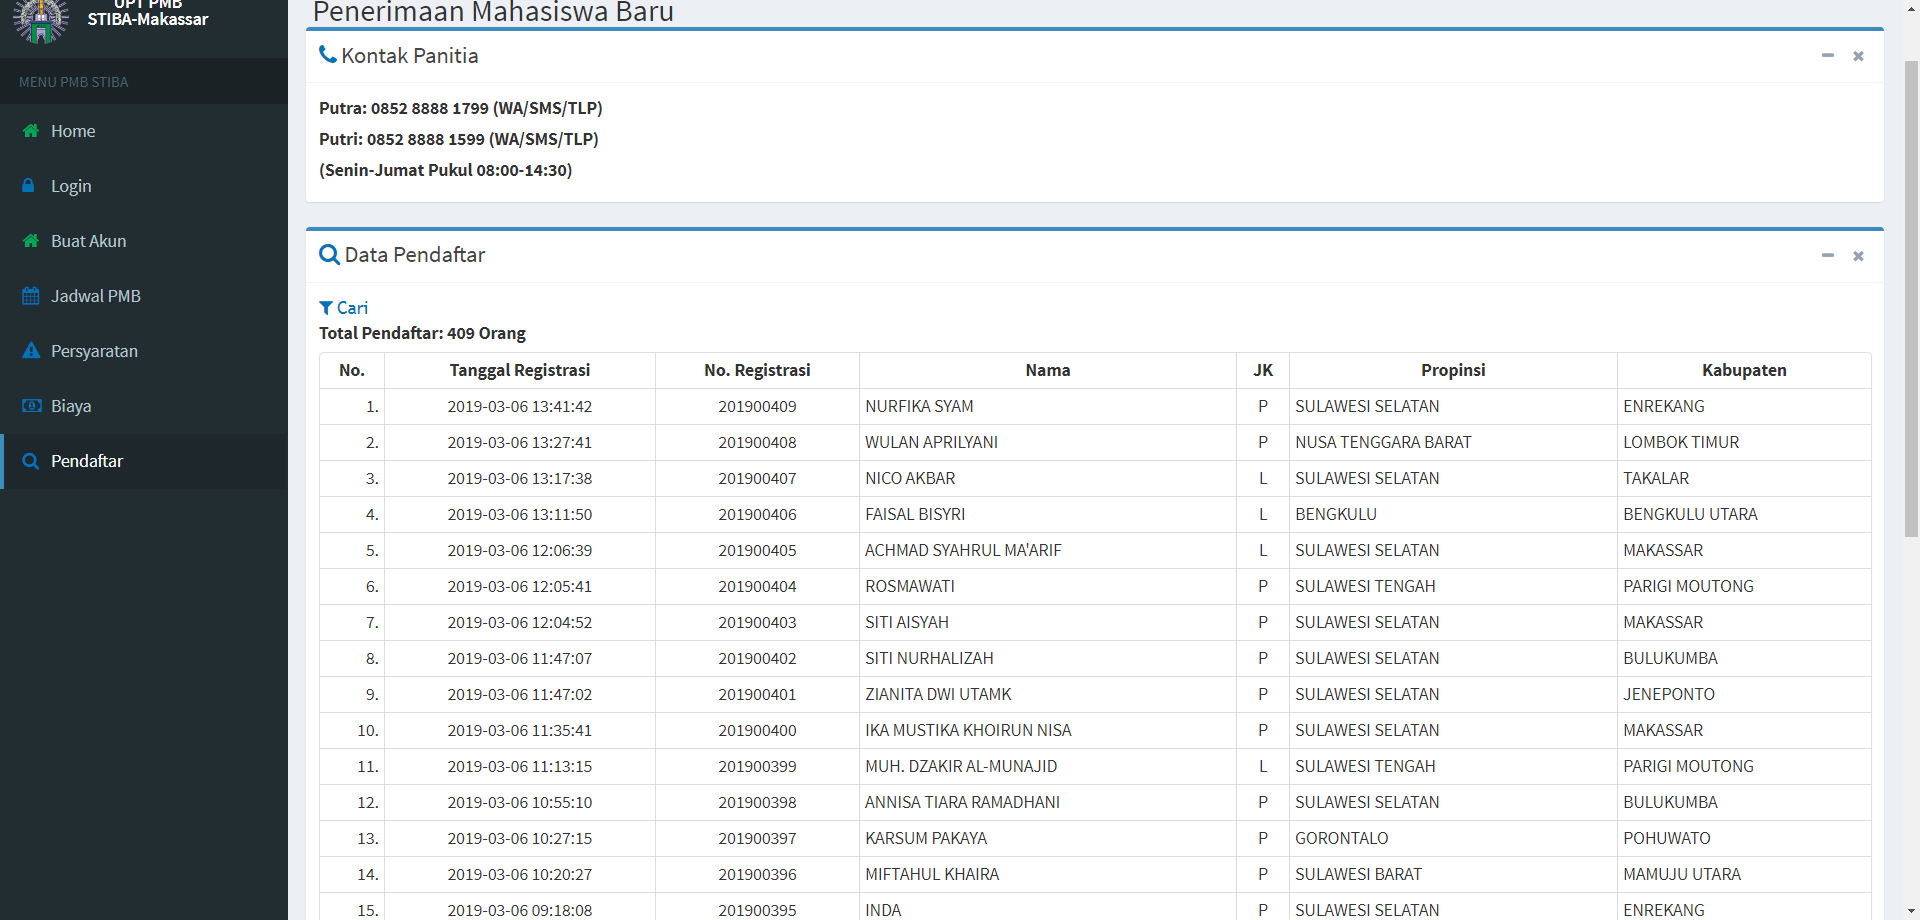Click the Nama column header
This screenshot has height=920, width=1920.
1047,370
